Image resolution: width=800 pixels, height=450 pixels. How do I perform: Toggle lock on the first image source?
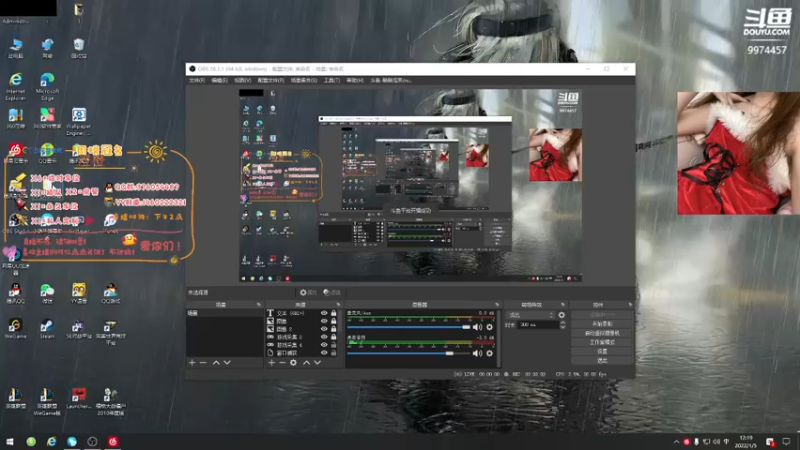[x=334, y=321]
